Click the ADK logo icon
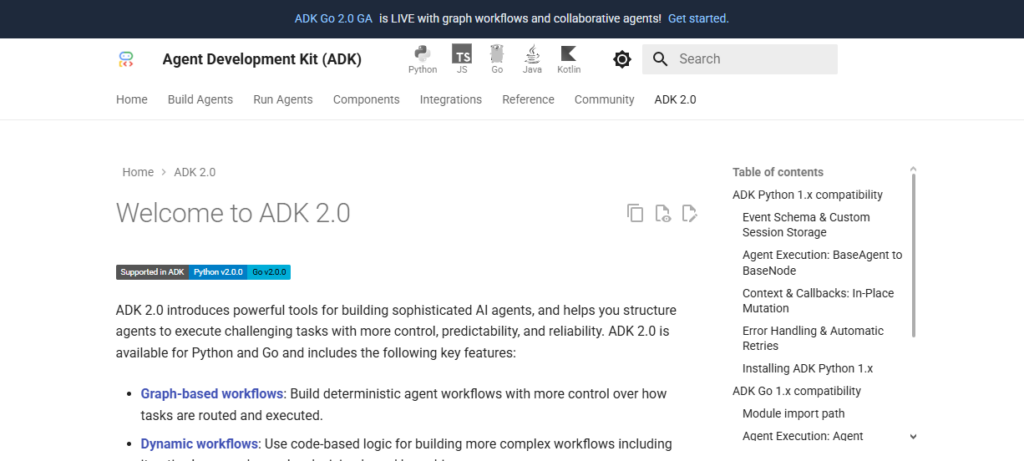The image size is (1024, 461). [126, 59]
